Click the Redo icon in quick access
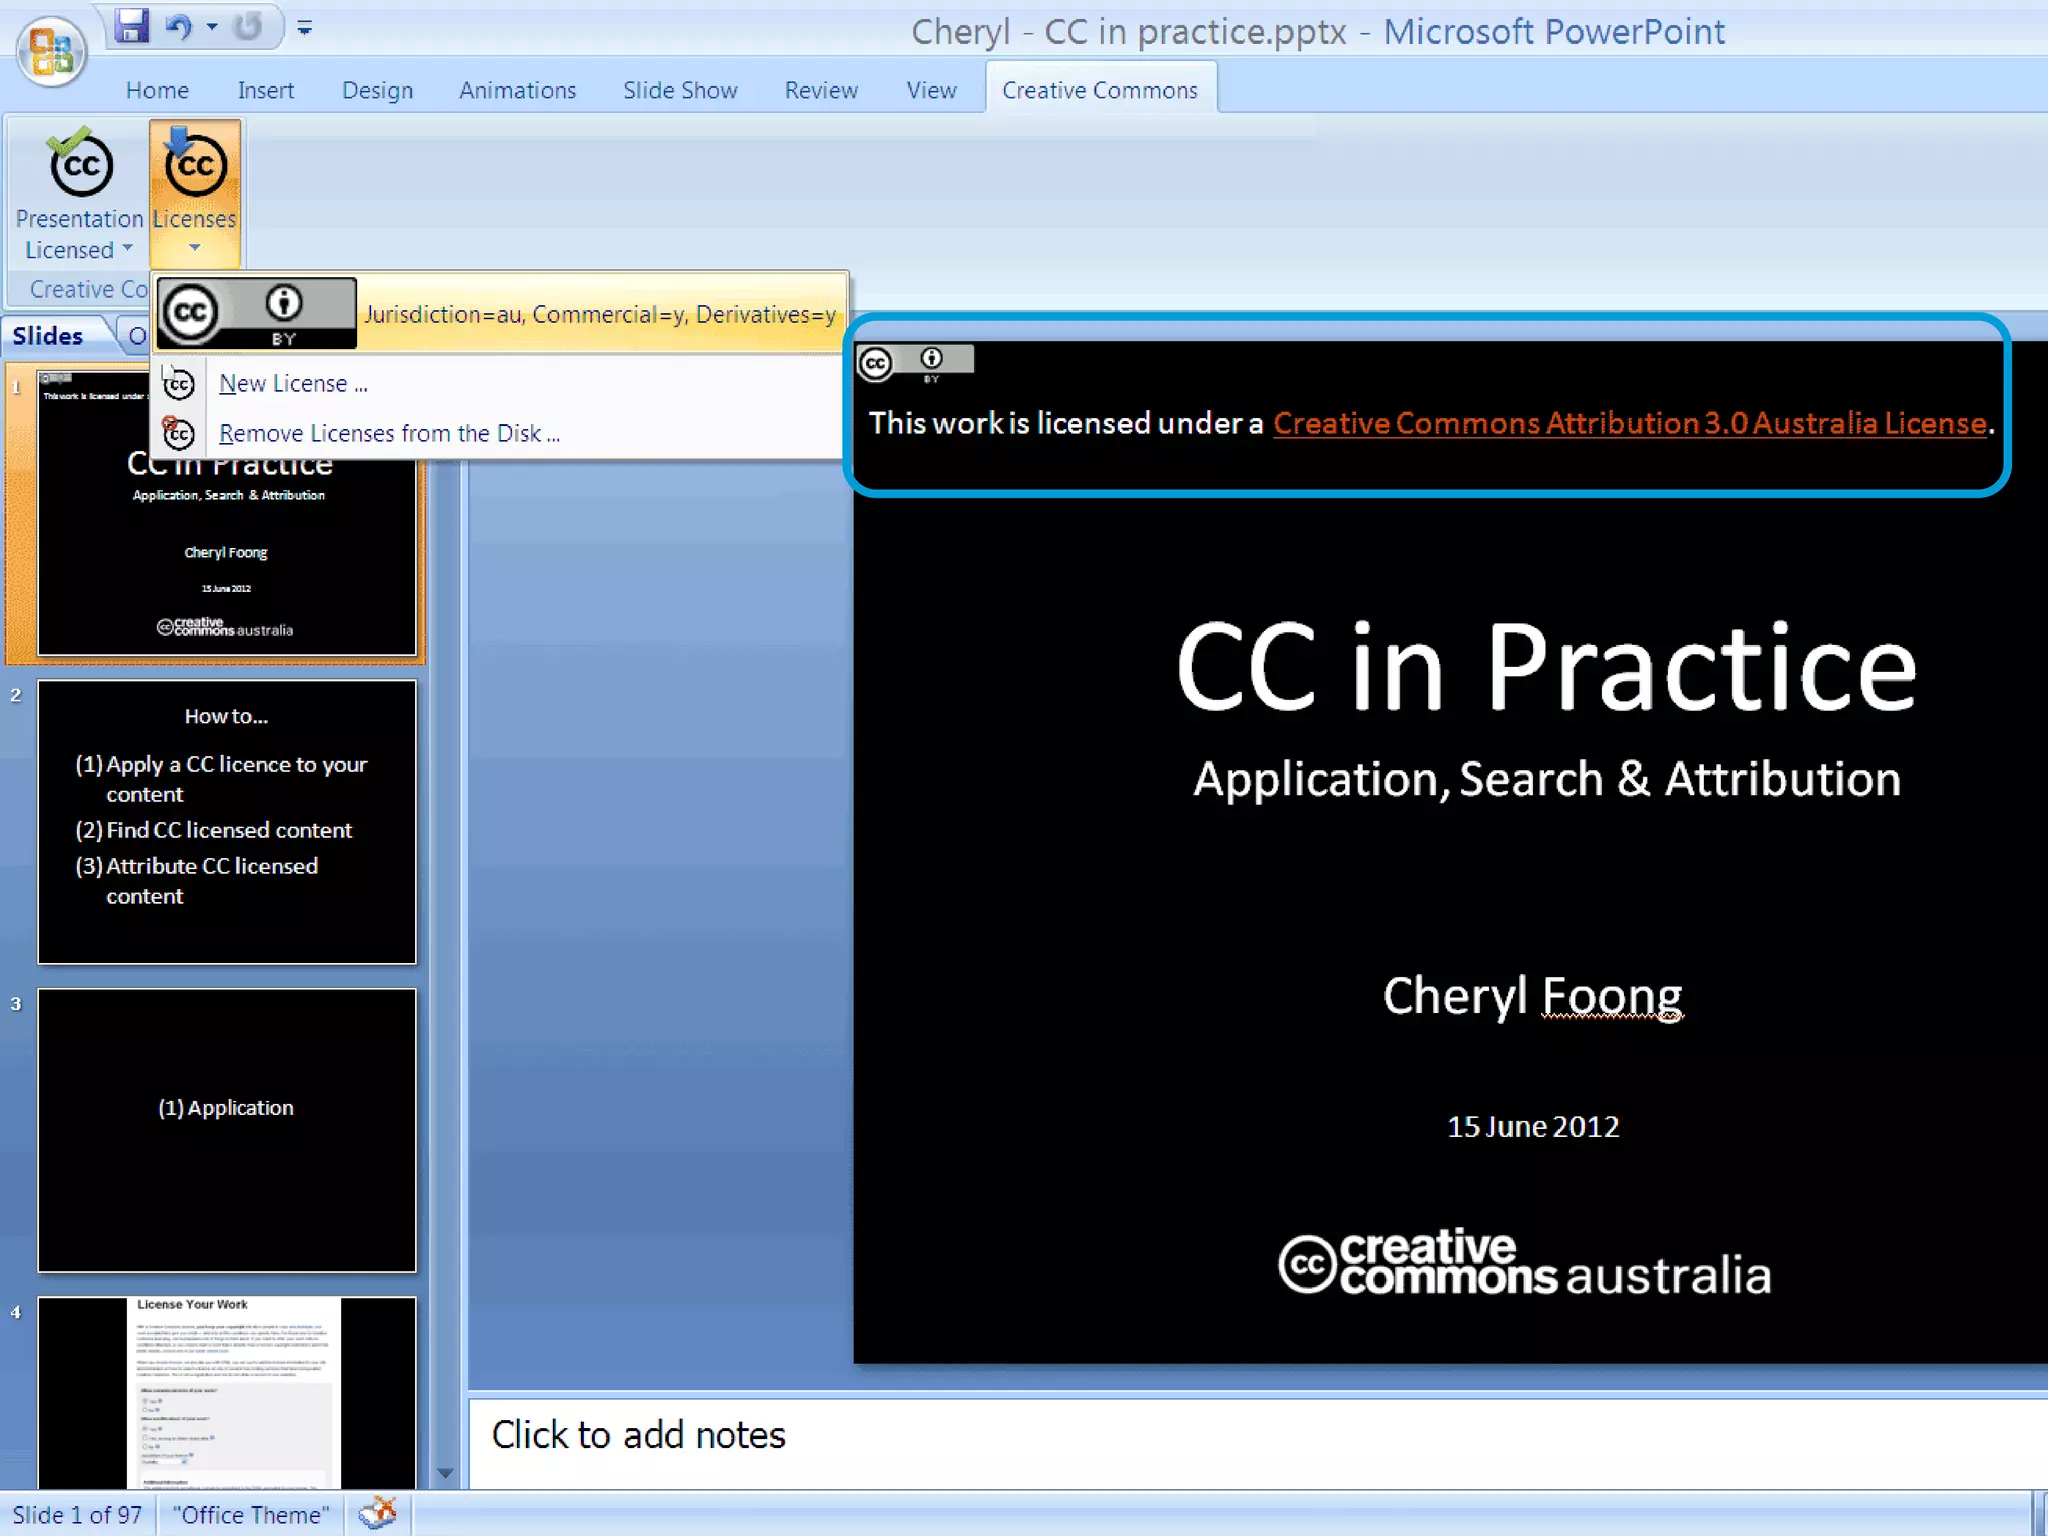Screen dimensions: 2048x1536 tap(248, 27)
